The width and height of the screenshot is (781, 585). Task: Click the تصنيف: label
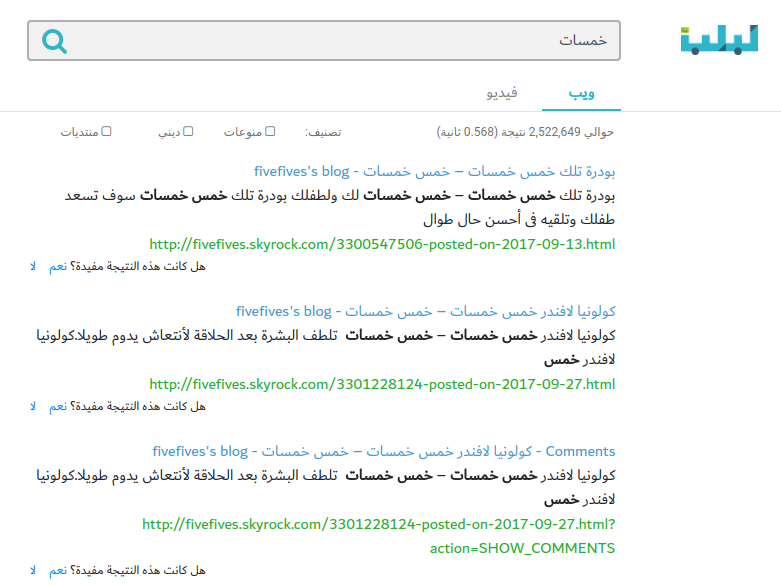323,132
